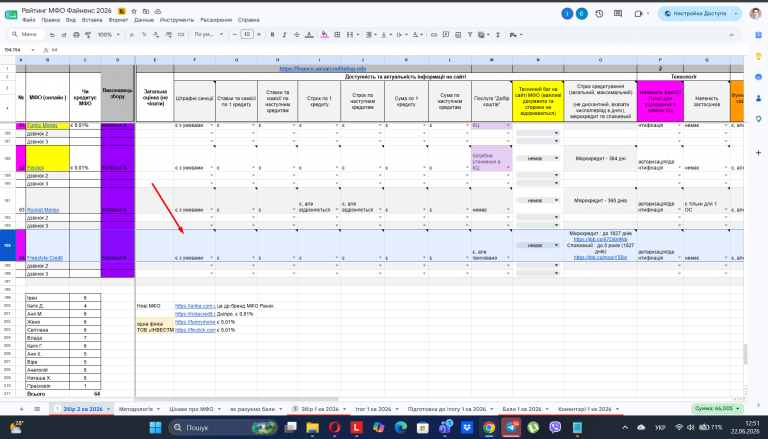Viewport: 768px width, 439px height.
Task: Check the cloud save status
Action: (x=158, y=11)
